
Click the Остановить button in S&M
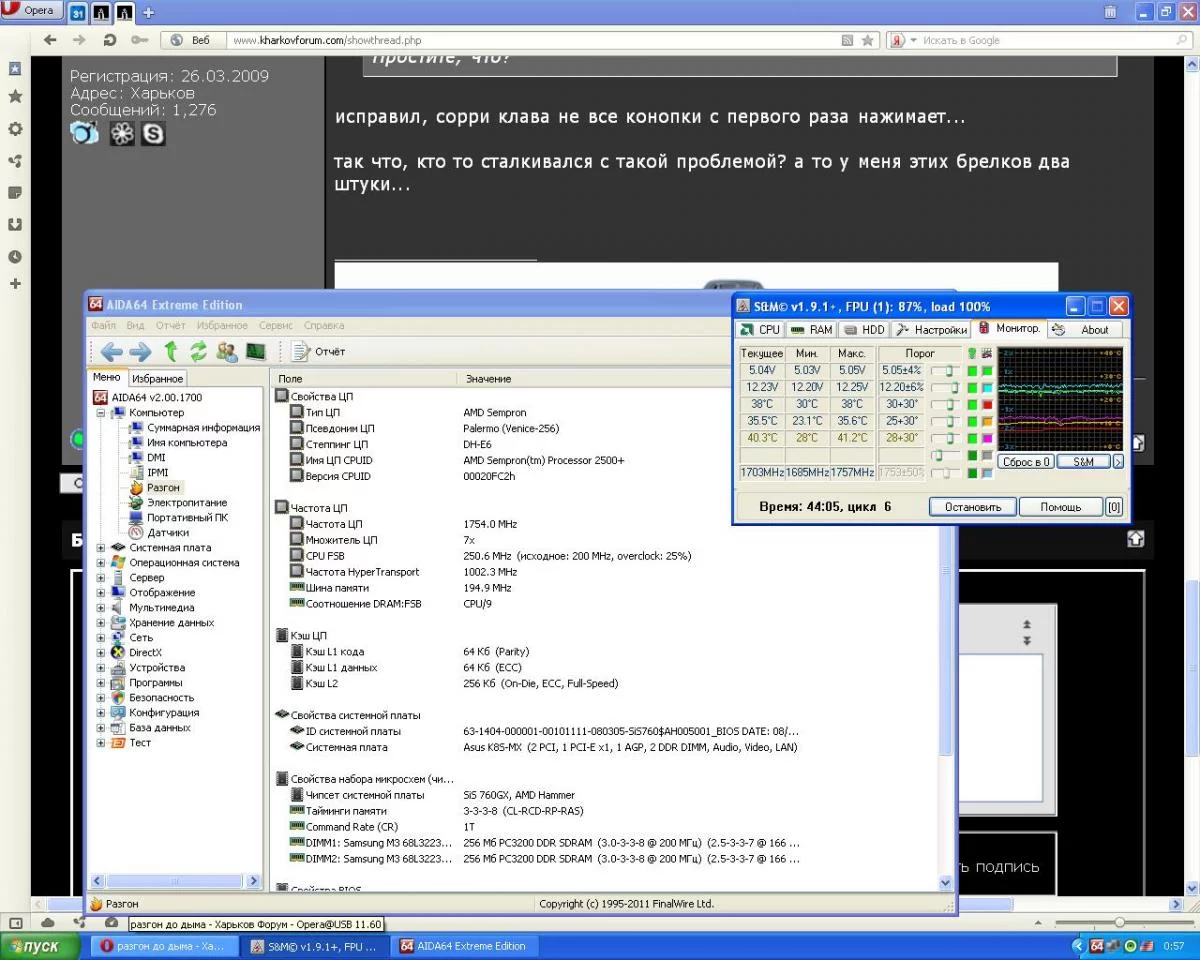(973, 507)
